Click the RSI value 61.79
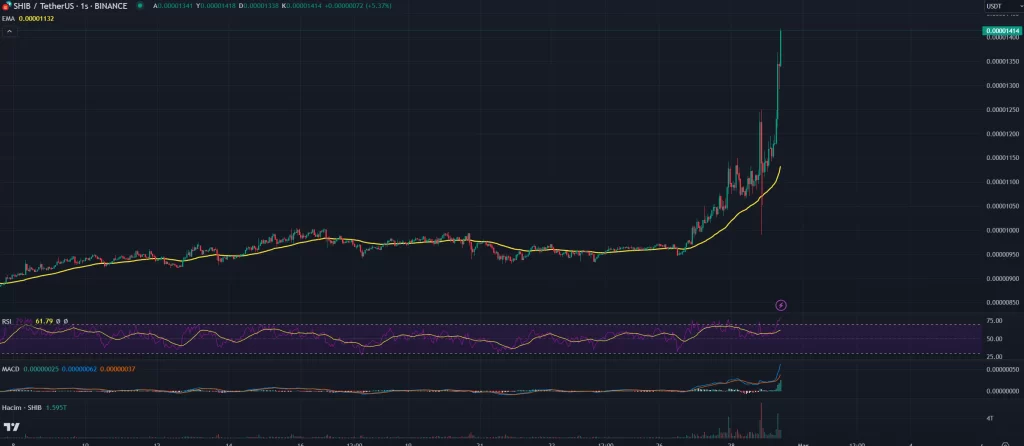This screenshot has width=1024, height=446. point(43,321)
